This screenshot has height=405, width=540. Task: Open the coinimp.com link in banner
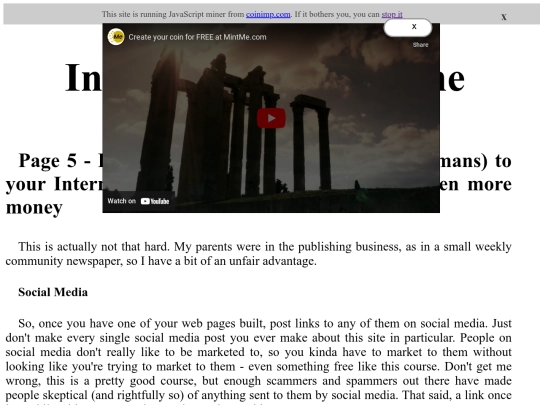pos(268,14)
